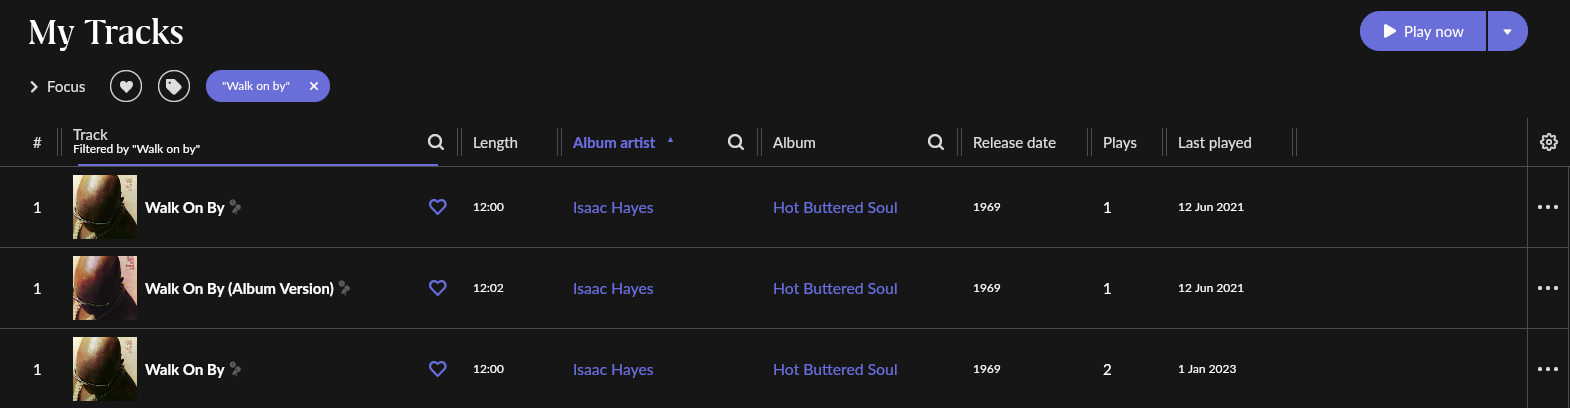Sort by Album artist column header
1570x408 pixels.
614,142
